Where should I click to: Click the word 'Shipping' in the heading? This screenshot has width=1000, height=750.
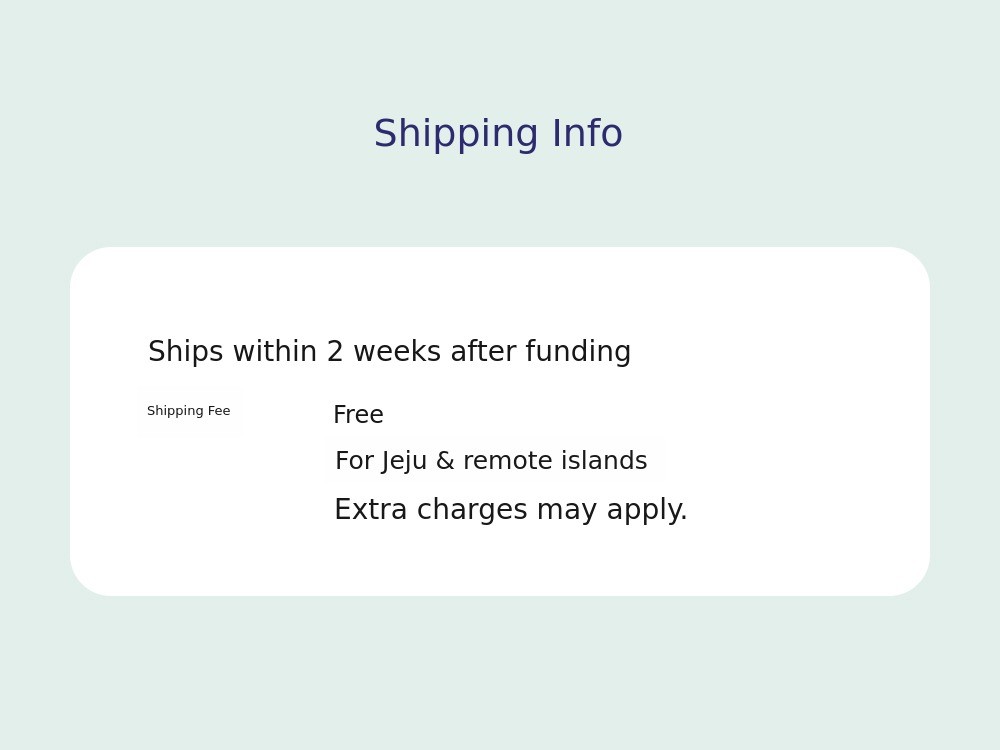click(x=457, y=134)
